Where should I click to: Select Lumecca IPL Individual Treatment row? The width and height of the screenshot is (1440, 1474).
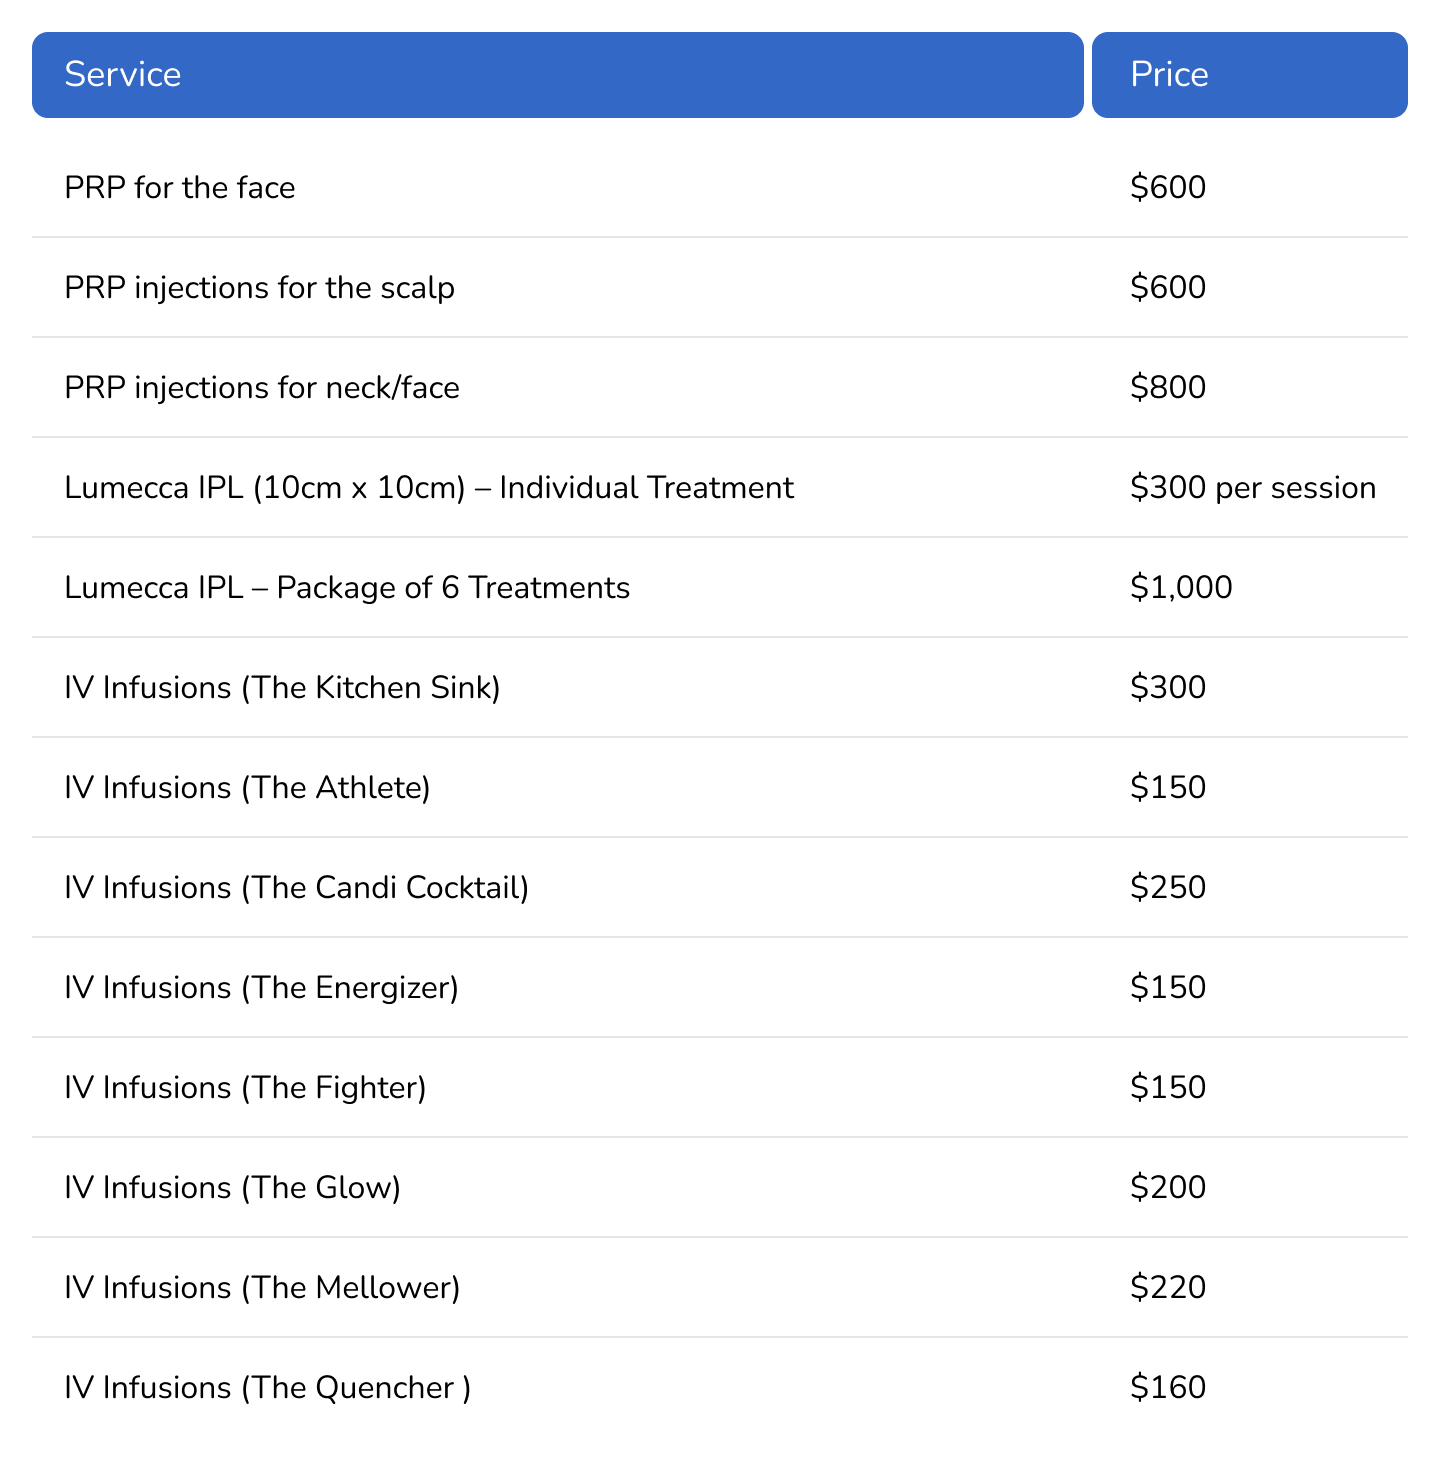click(720, 488)
